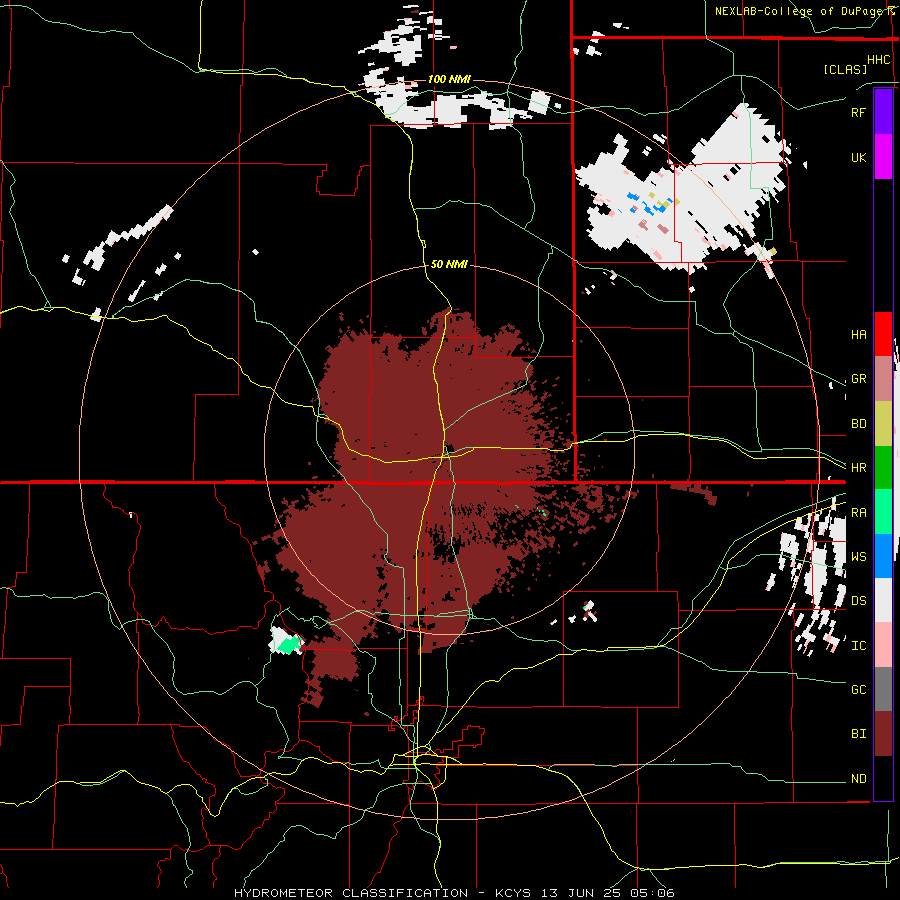Click the 100 NMI range ring label
This screenshot has height=900, width=900.
pyautogui.click(x=449, y=79)
